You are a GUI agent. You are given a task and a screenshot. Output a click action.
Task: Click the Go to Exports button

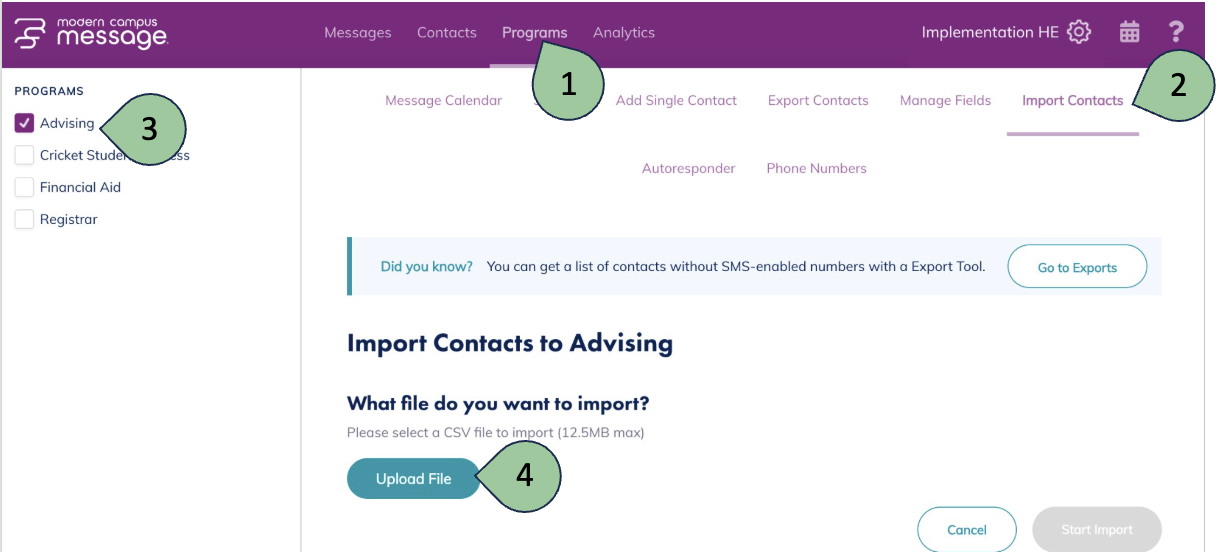(1077, 267)
